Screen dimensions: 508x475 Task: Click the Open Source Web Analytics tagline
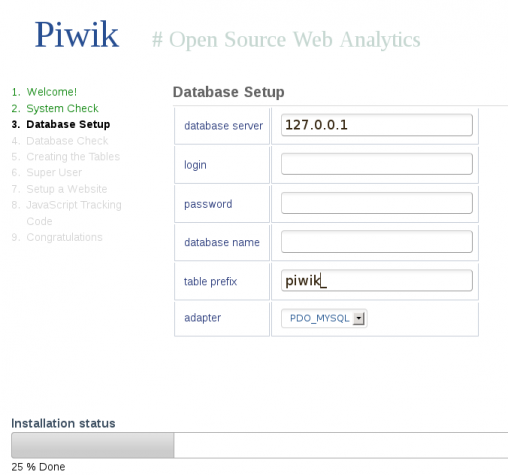click(x=286, y=40)
